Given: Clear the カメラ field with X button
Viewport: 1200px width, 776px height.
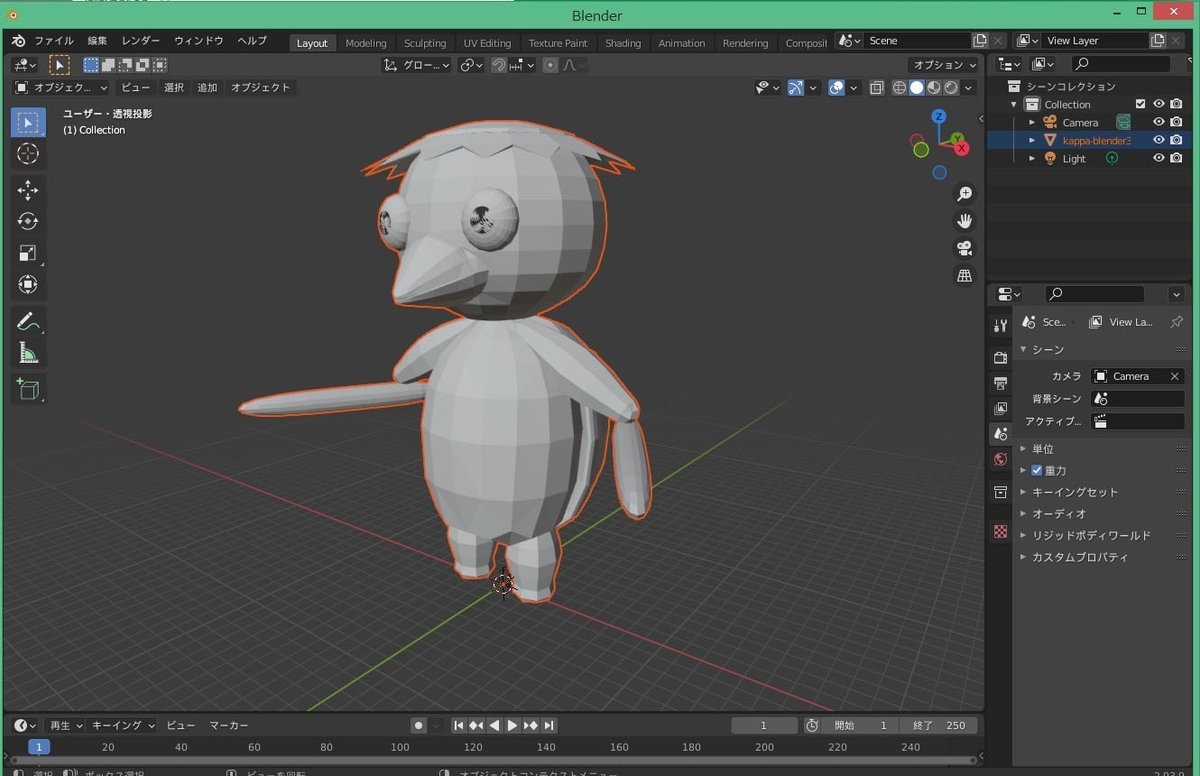Looking at the screenshot, I should pos(1175,376).
